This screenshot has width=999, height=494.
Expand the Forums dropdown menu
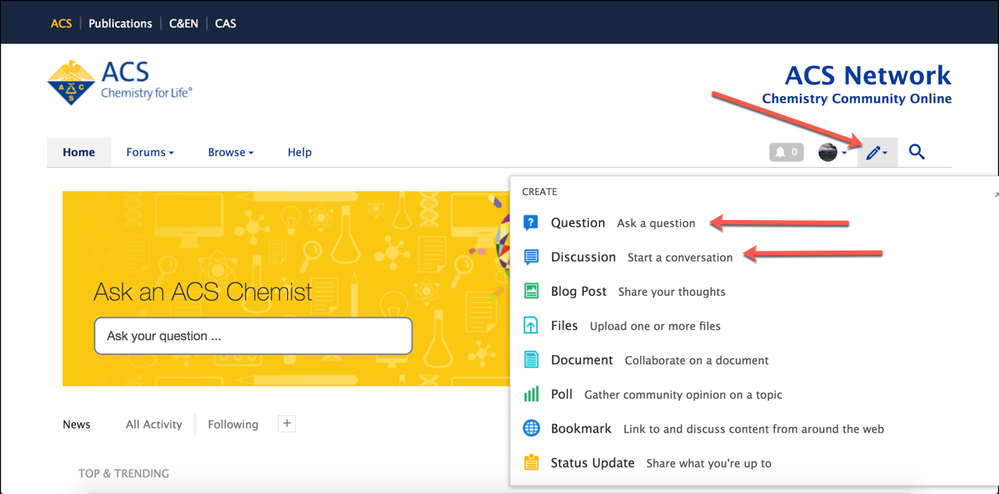[150, 152]
